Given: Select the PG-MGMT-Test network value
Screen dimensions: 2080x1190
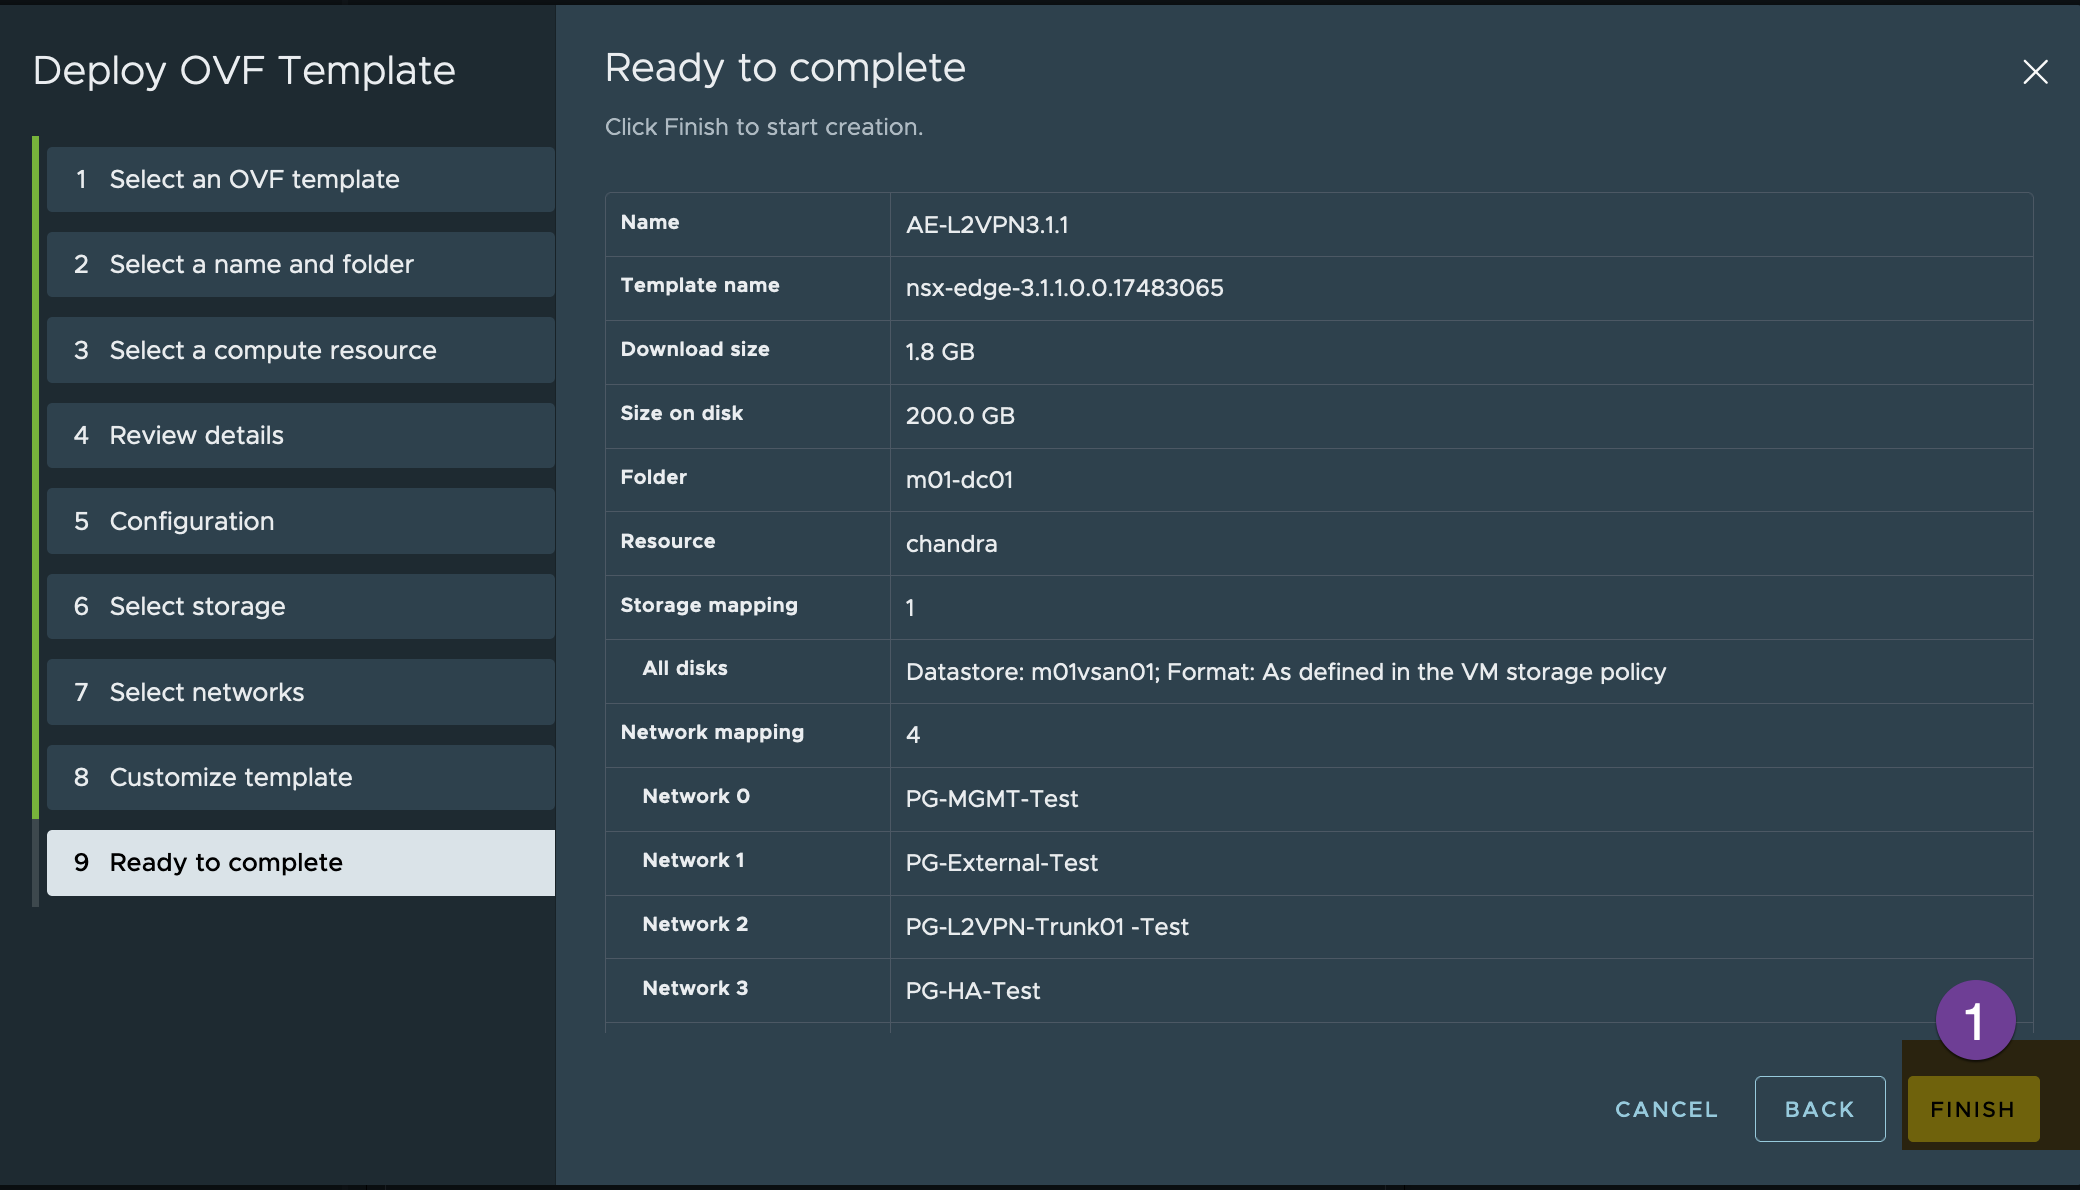Looking at the screenshot, I should (x=991, y=799).
